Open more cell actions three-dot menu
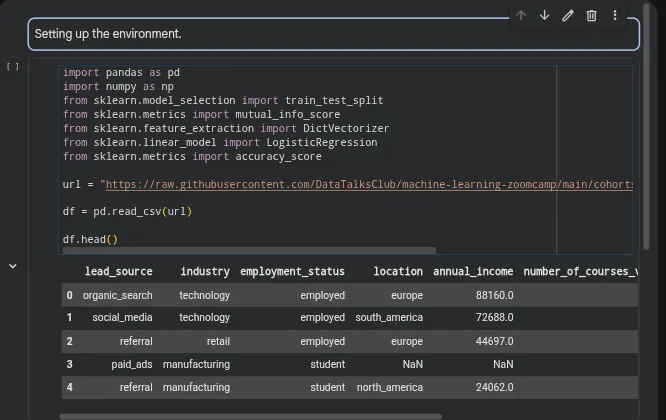The image size is (666, 420). 615,16
